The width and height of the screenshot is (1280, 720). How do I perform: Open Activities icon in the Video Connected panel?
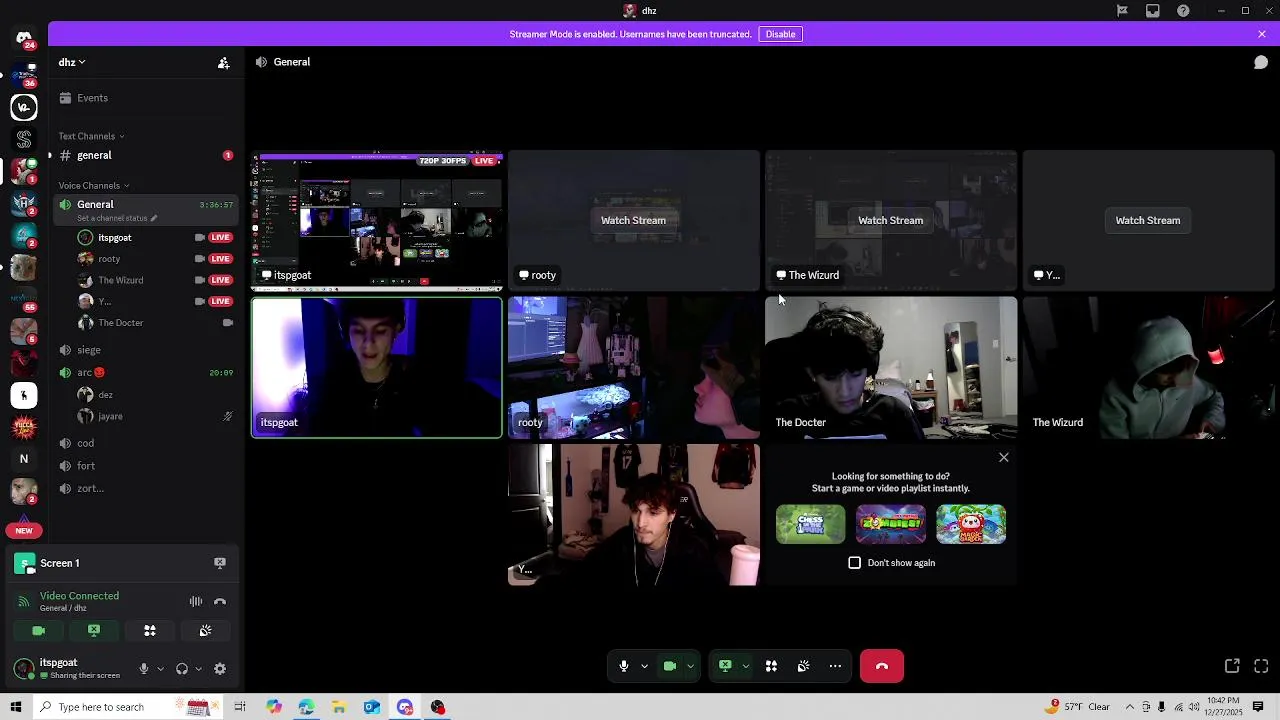click(x=150, y=631)
